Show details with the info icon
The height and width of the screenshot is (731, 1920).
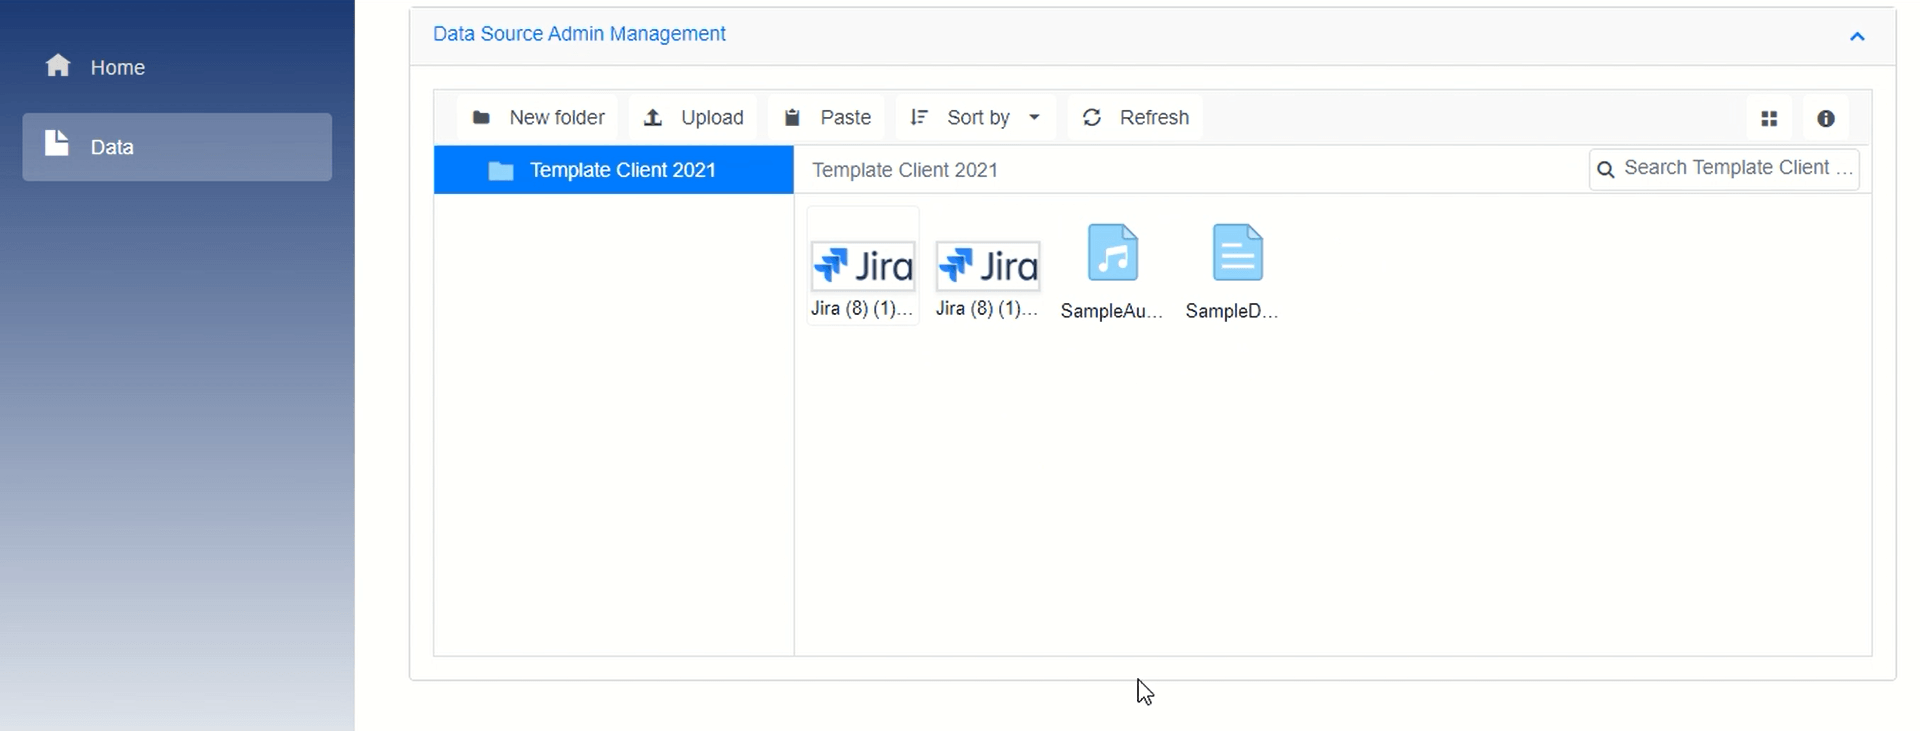tap(1826, 119)
